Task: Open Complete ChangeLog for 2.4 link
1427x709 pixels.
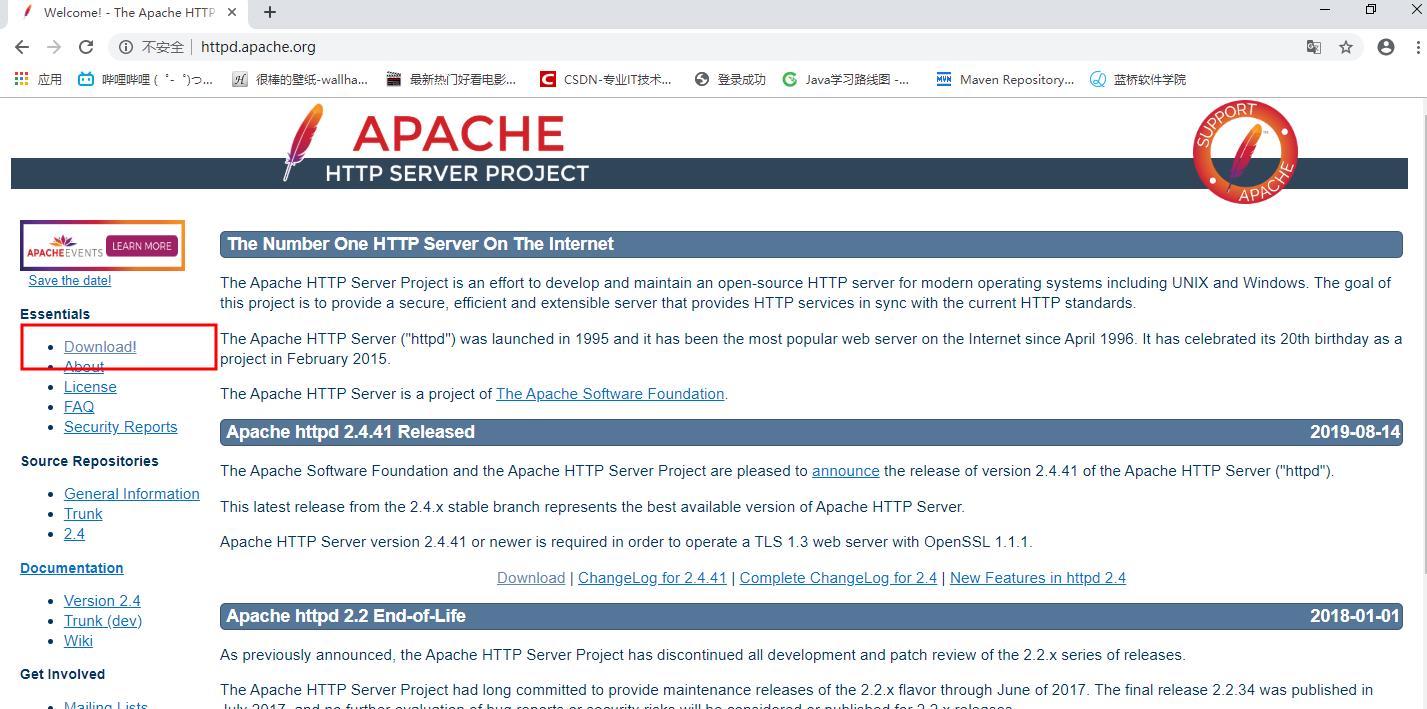Action: [838, 578]
